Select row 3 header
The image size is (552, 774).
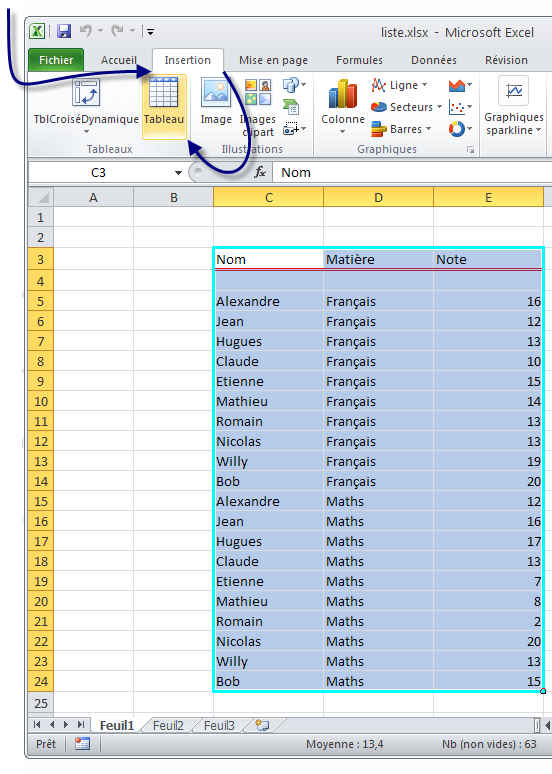[x=41, y=260]
